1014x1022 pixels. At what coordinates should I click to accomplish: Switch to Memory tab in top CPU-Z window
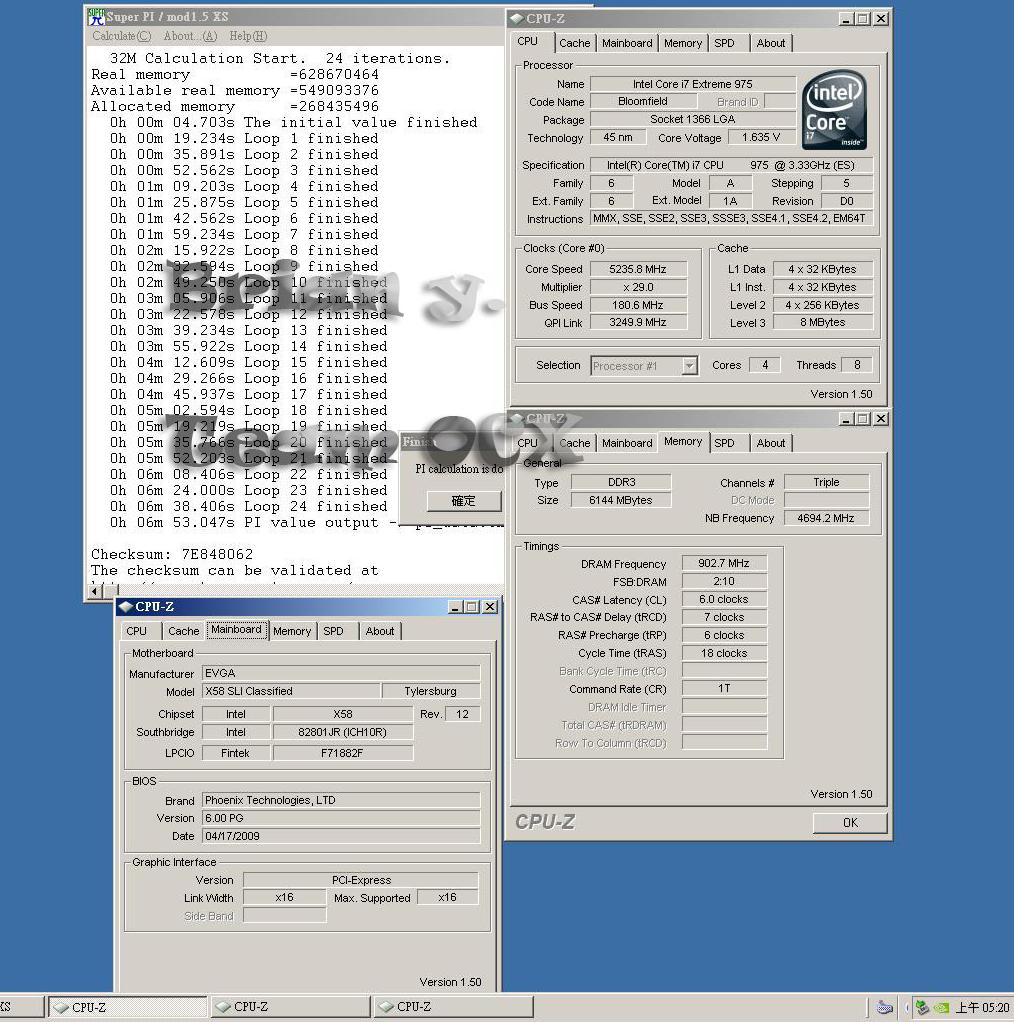pos(683,43)
